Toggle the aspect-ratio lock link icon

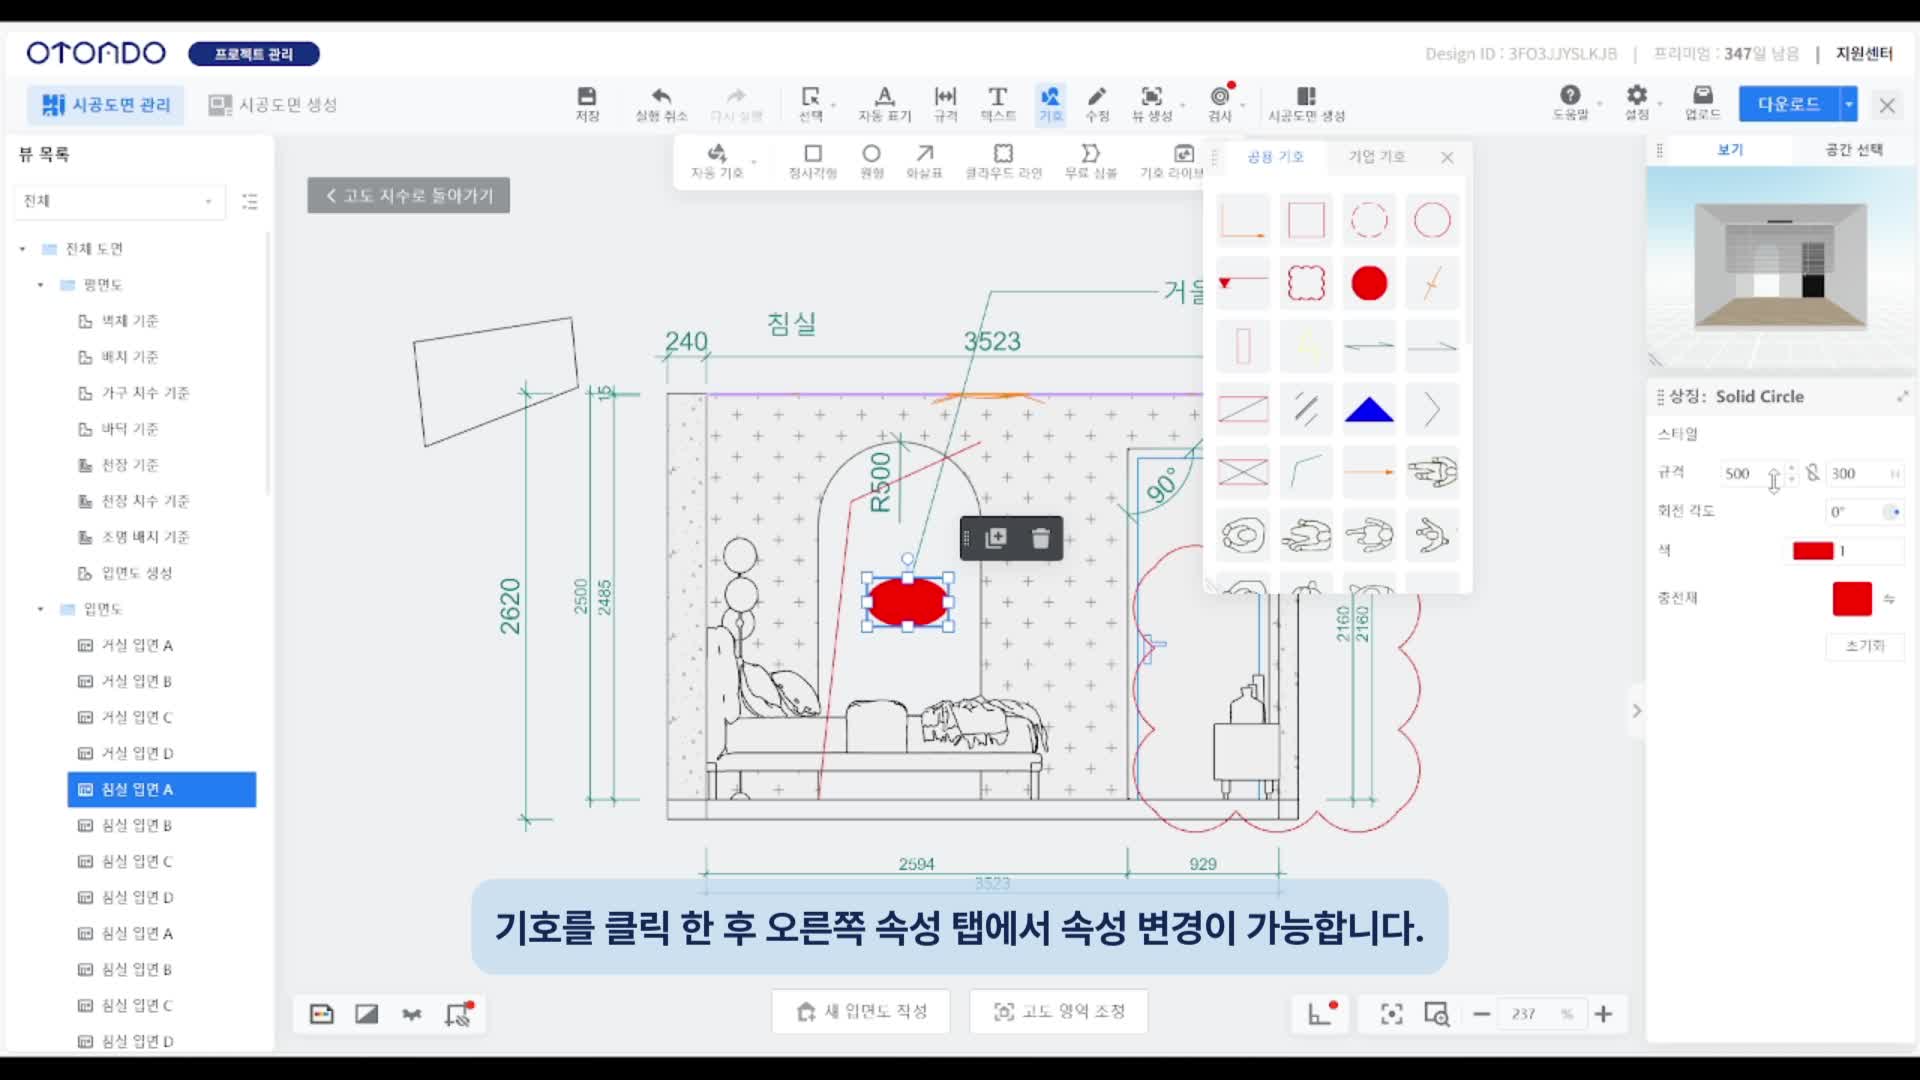point(1813,473)
